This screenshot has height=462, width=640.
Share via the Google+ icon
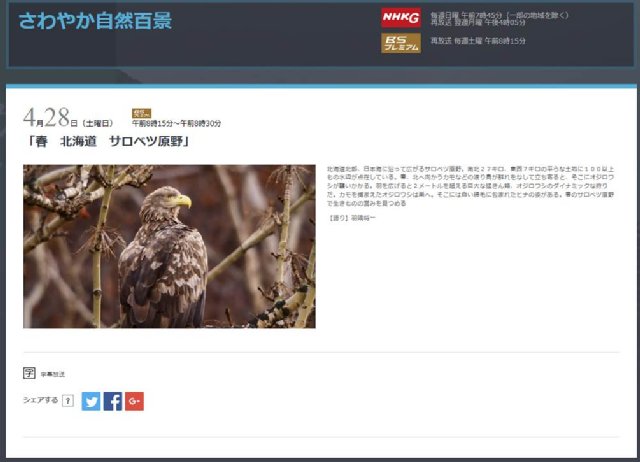point(134,401)
